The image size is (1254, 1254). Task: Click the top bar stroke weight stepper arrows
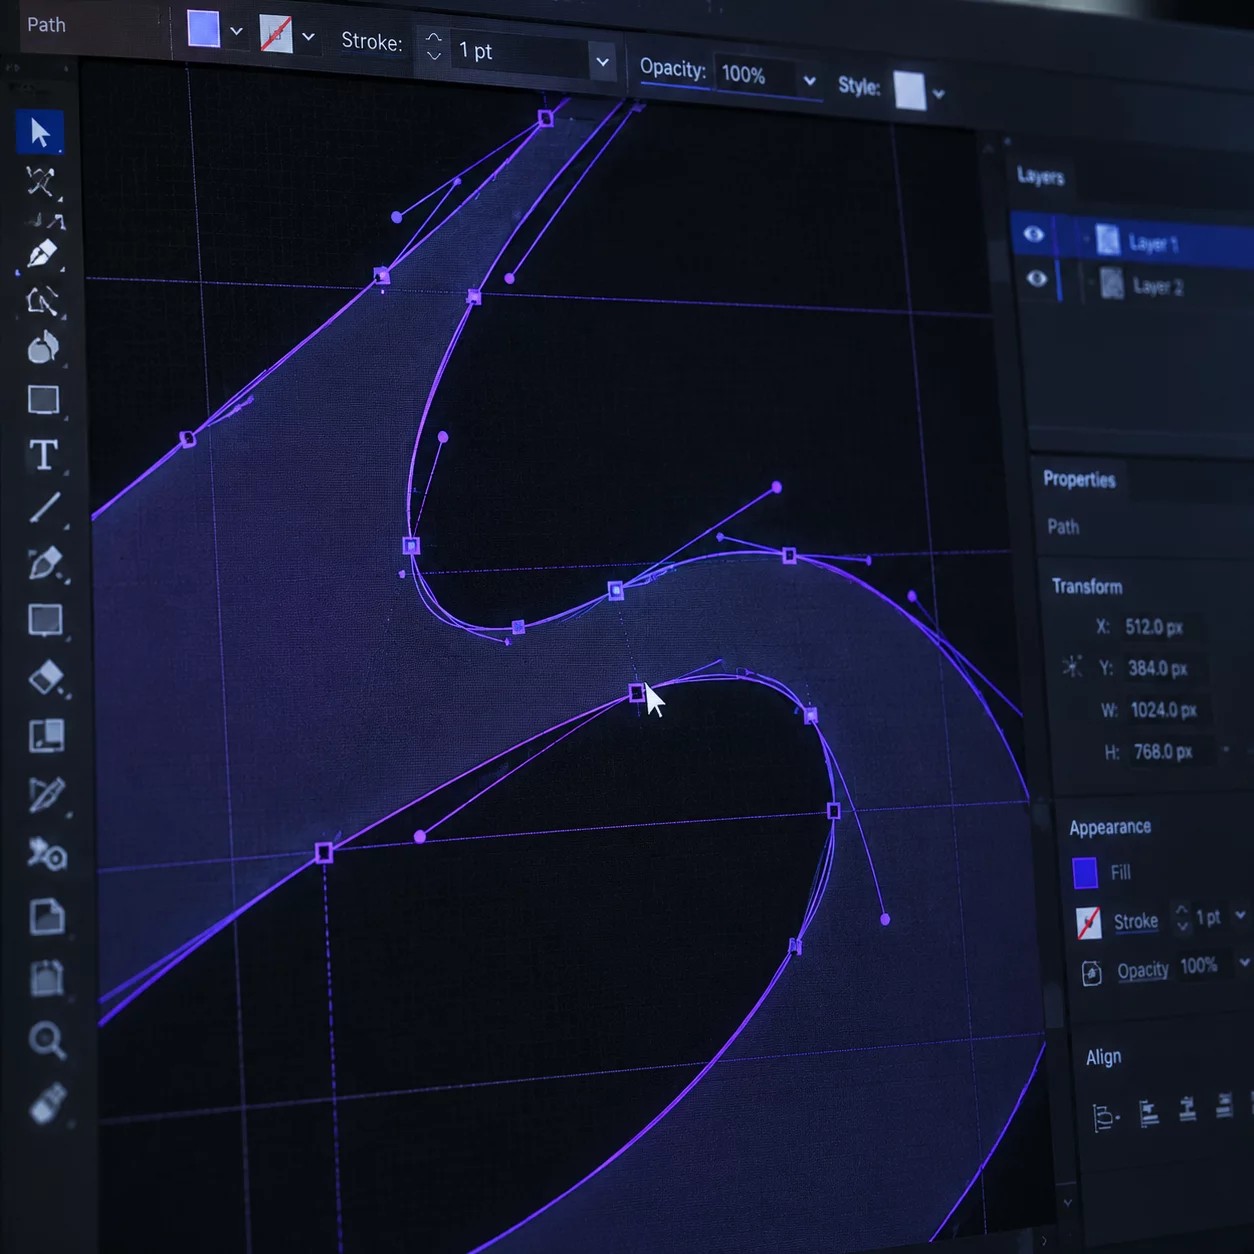pyautogui.click(x=433, y=46)
